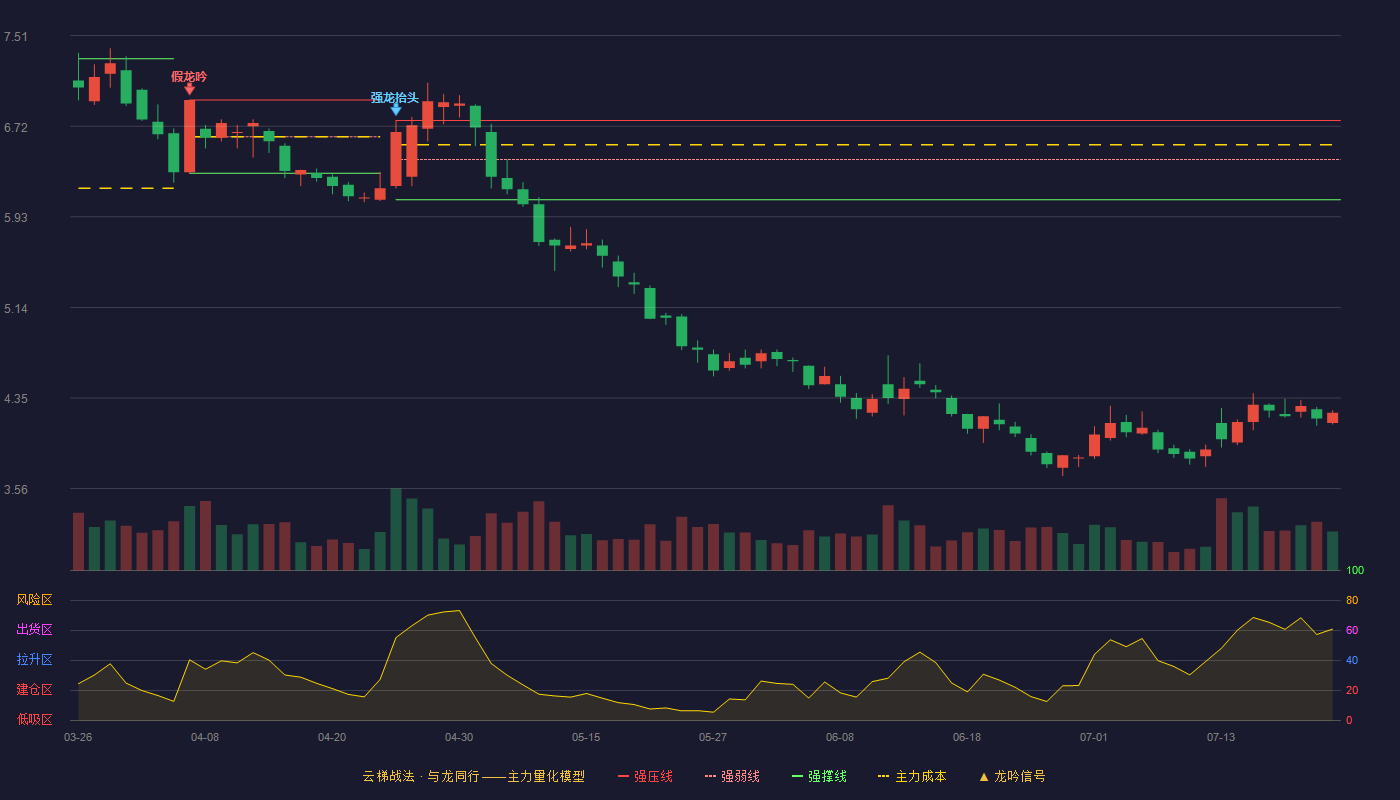Click the 强龙抬头 signal label
Viewport: 1400px width, 800px height.
pos(395,97)
